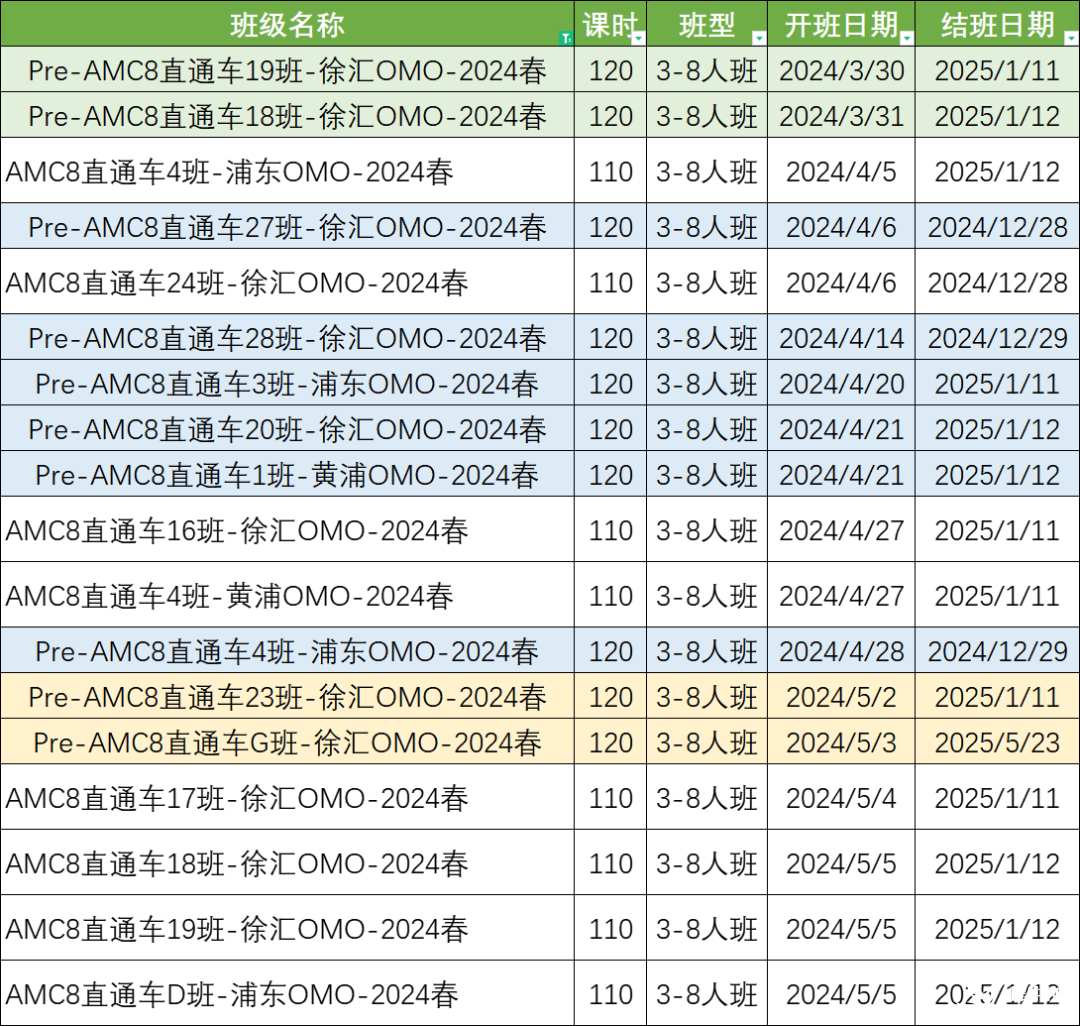This screenshot has width=1080, height=1026.
Task: Select start date 2024/4/14
Action: click(x=841, y=337)
